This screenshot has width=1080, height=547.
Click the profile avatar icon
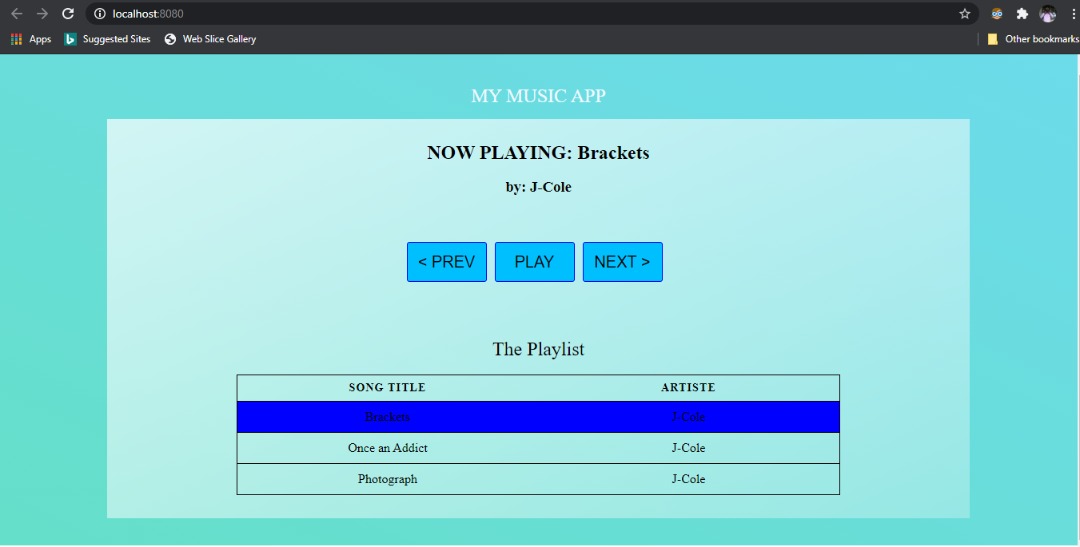[x=1047, y=14]
